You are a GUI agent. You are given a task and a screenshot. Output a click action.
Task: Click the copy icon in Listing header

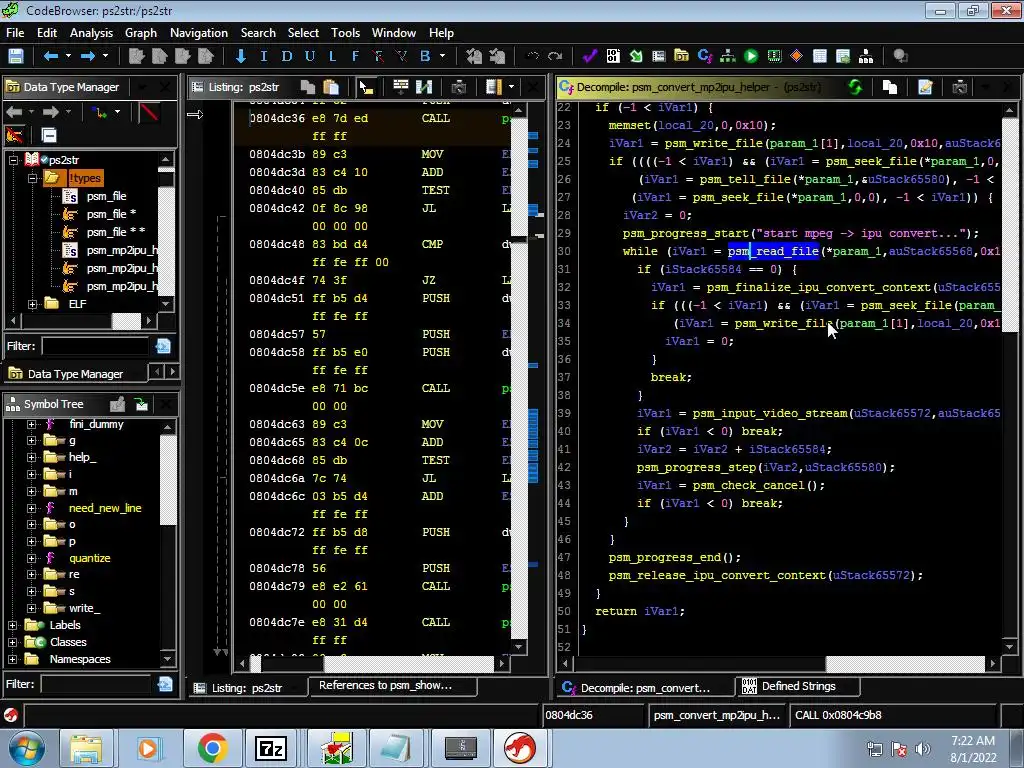point(308,87)
